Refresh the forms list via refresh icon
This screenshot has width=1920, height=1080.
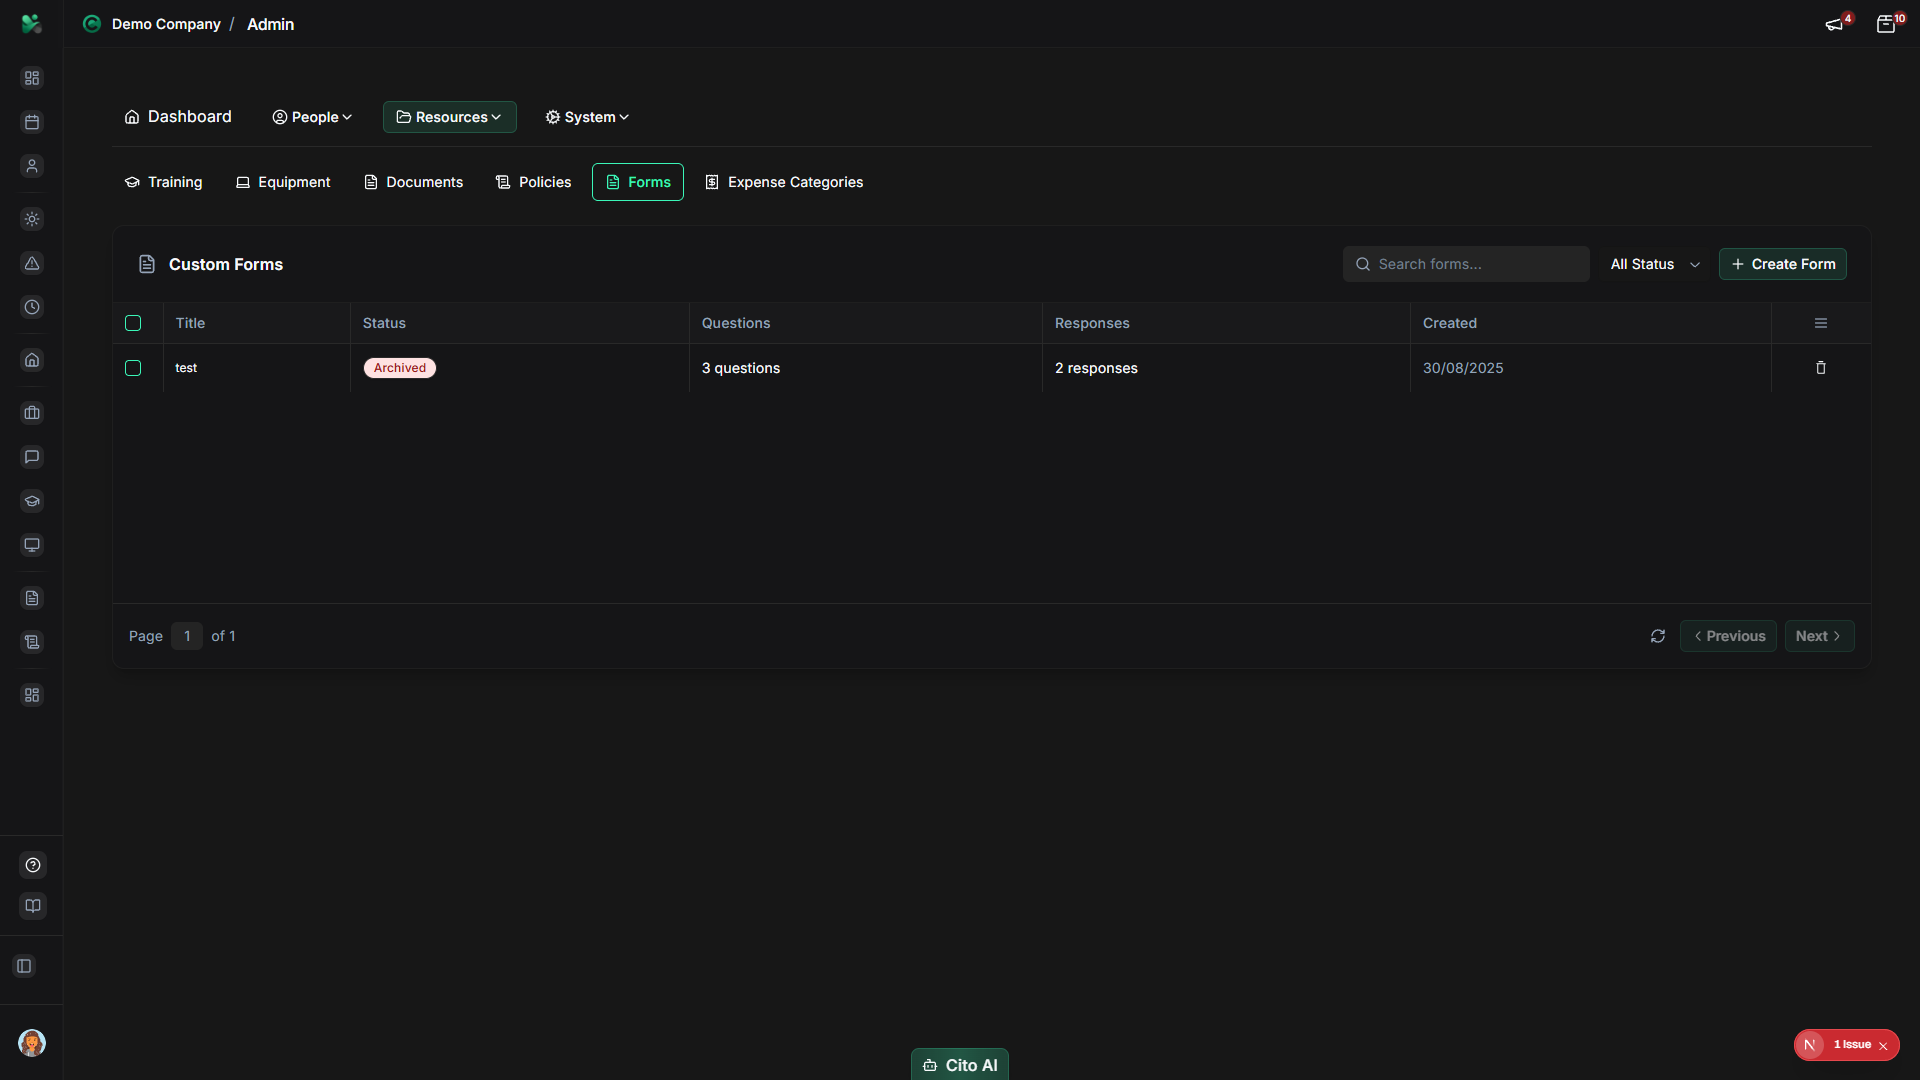coord(1658,636)
